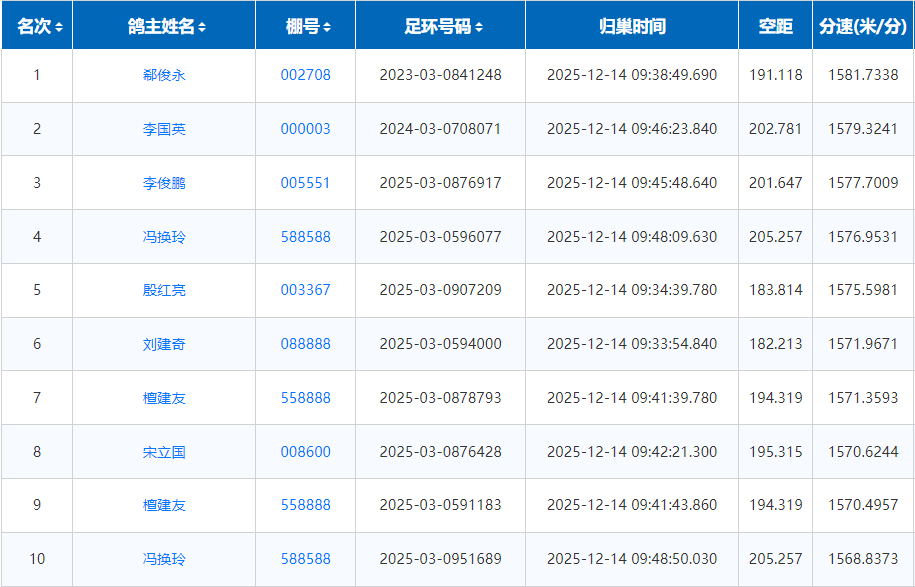
Task: Open owner link 郗俊永
Action: pos(164,76)
